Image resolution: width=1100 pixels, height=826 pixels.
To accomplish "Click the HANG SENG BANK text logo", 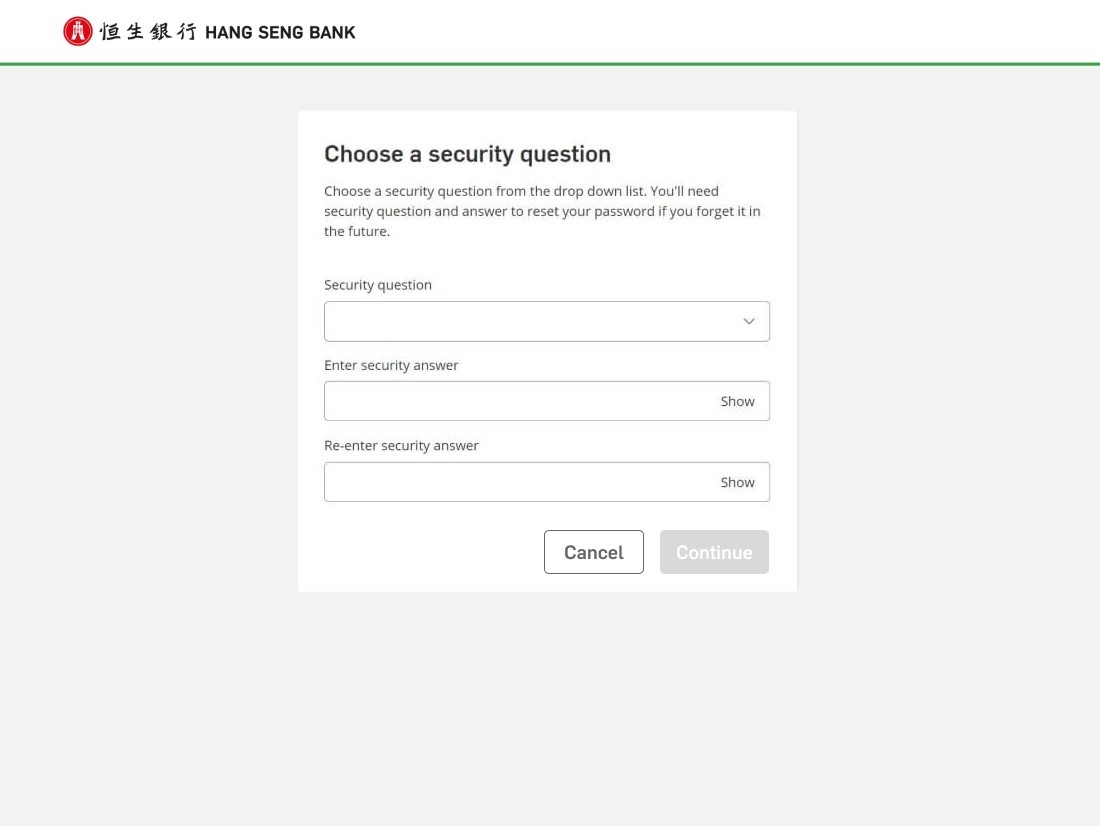I will coord(280,33).
